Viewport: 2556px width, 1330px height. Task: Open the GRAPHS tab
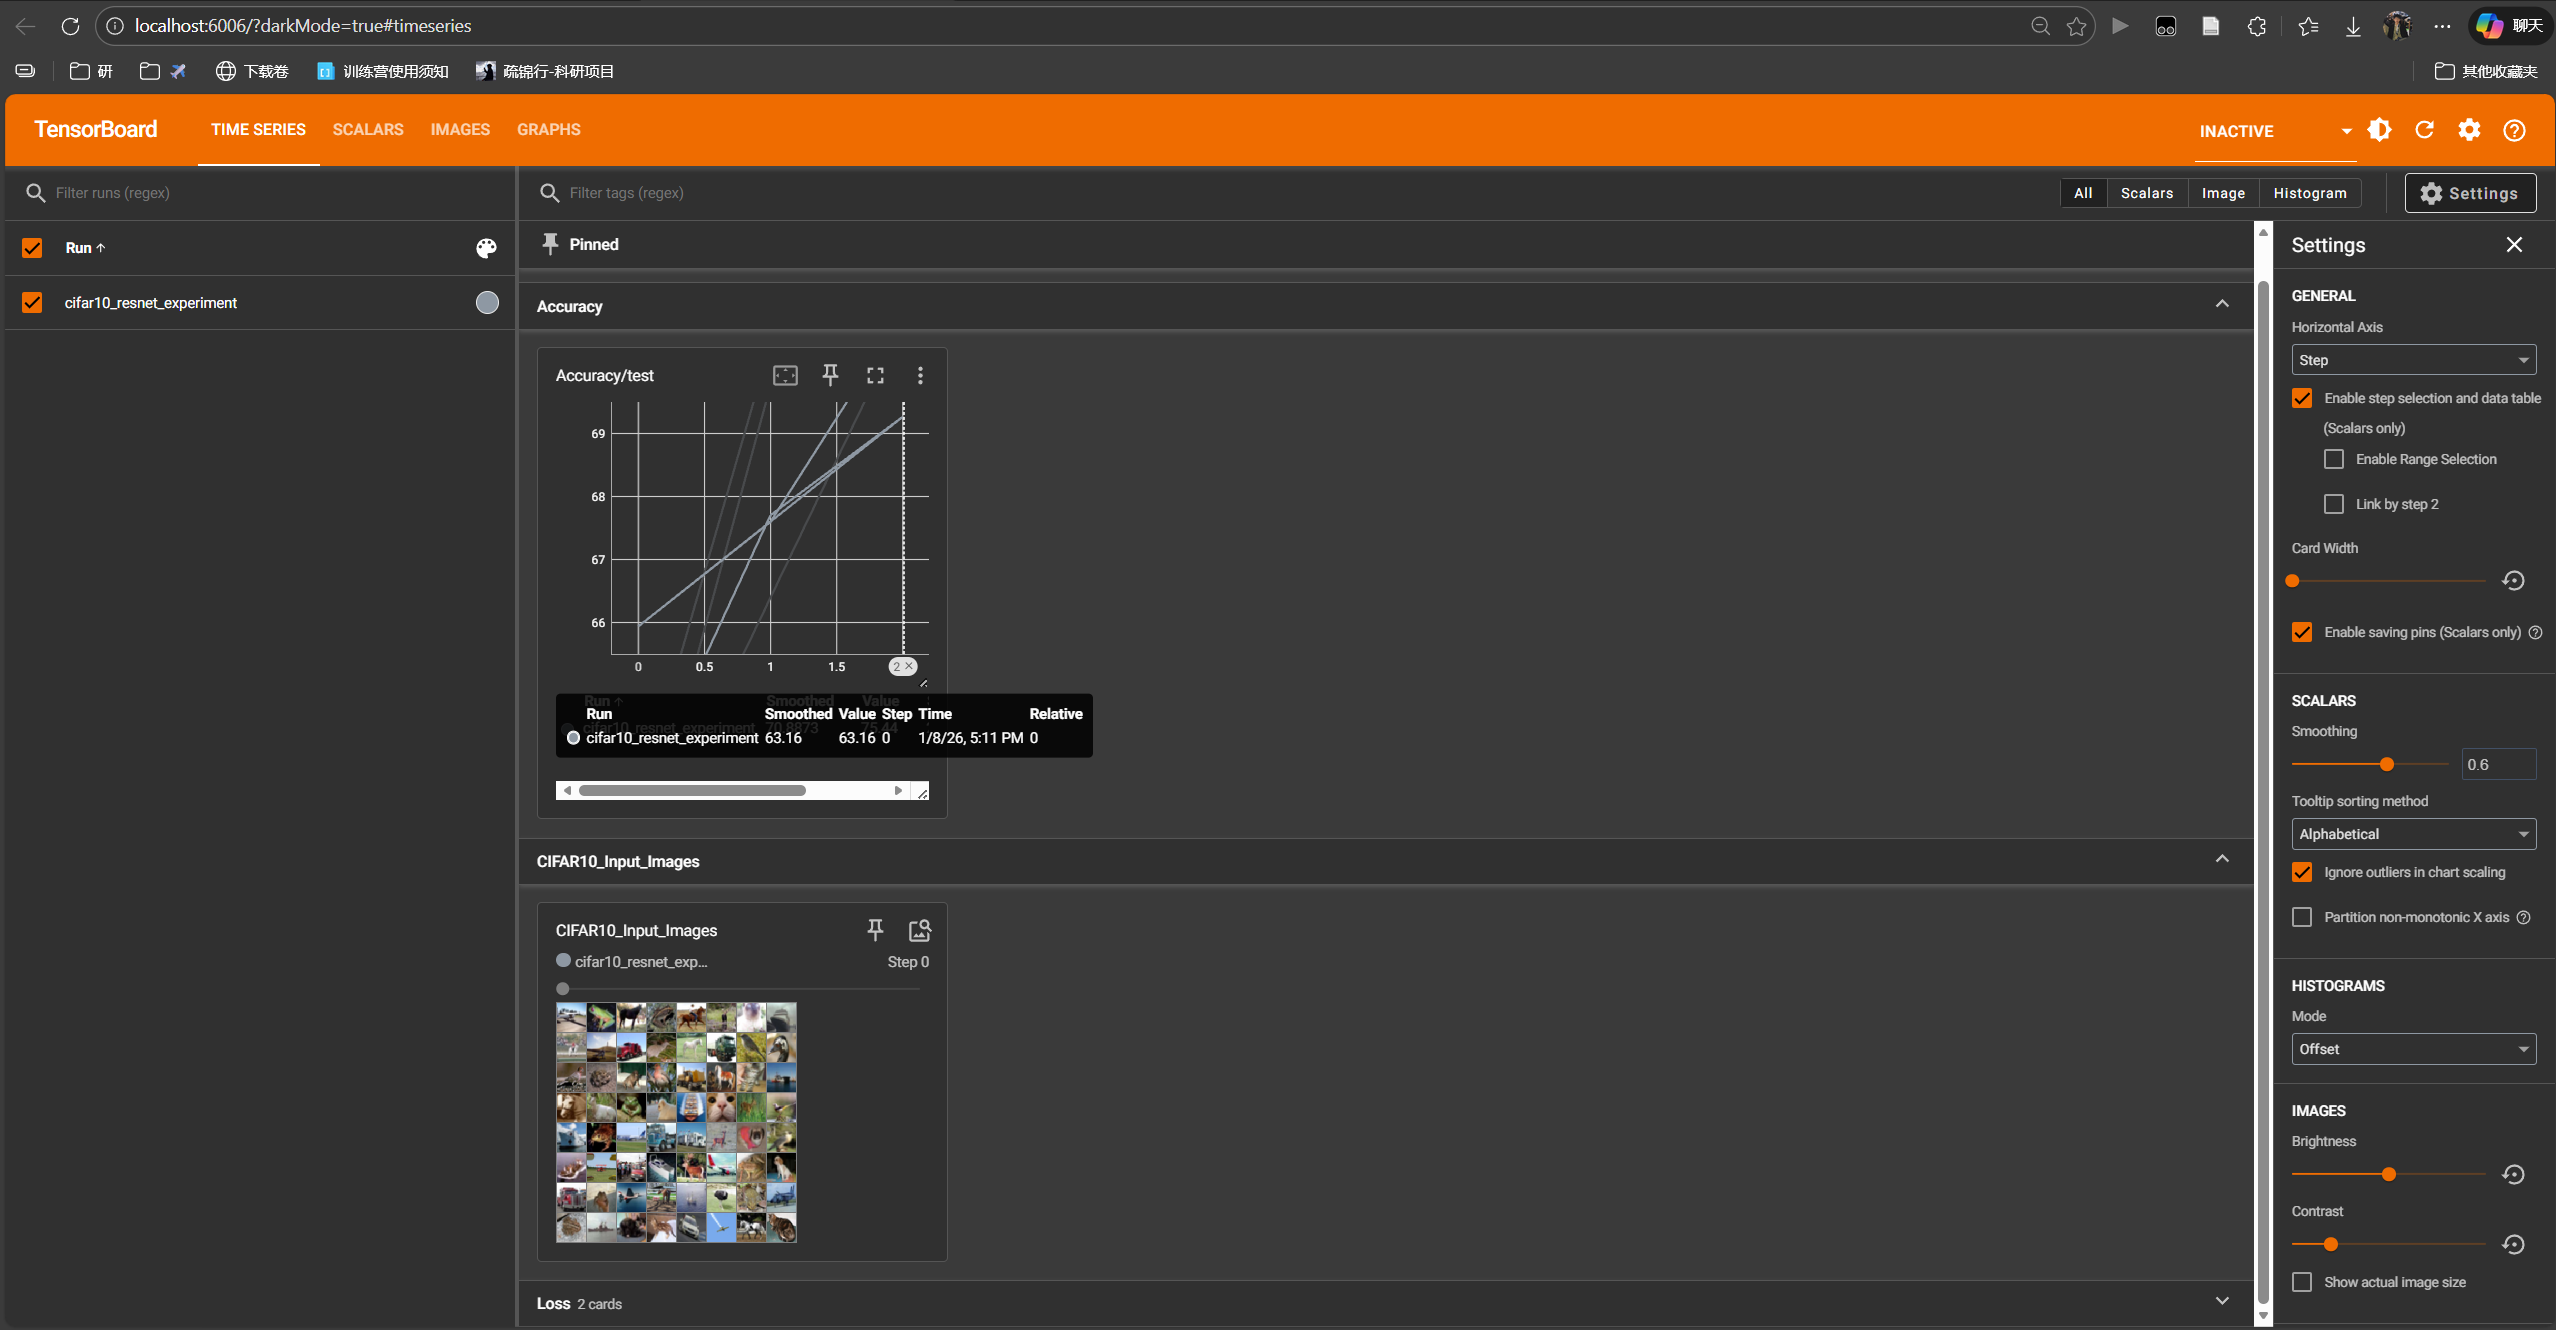tap(548, 130)
